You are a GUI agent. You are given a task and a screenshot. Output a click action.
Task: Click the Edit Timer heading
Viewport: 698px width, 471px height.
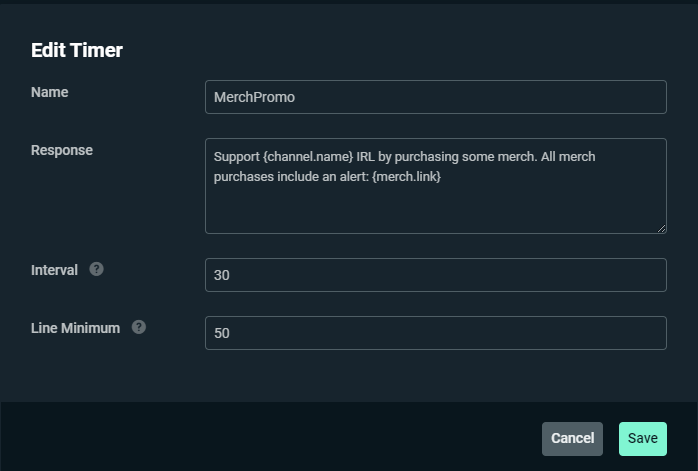(x=77, y=50)
